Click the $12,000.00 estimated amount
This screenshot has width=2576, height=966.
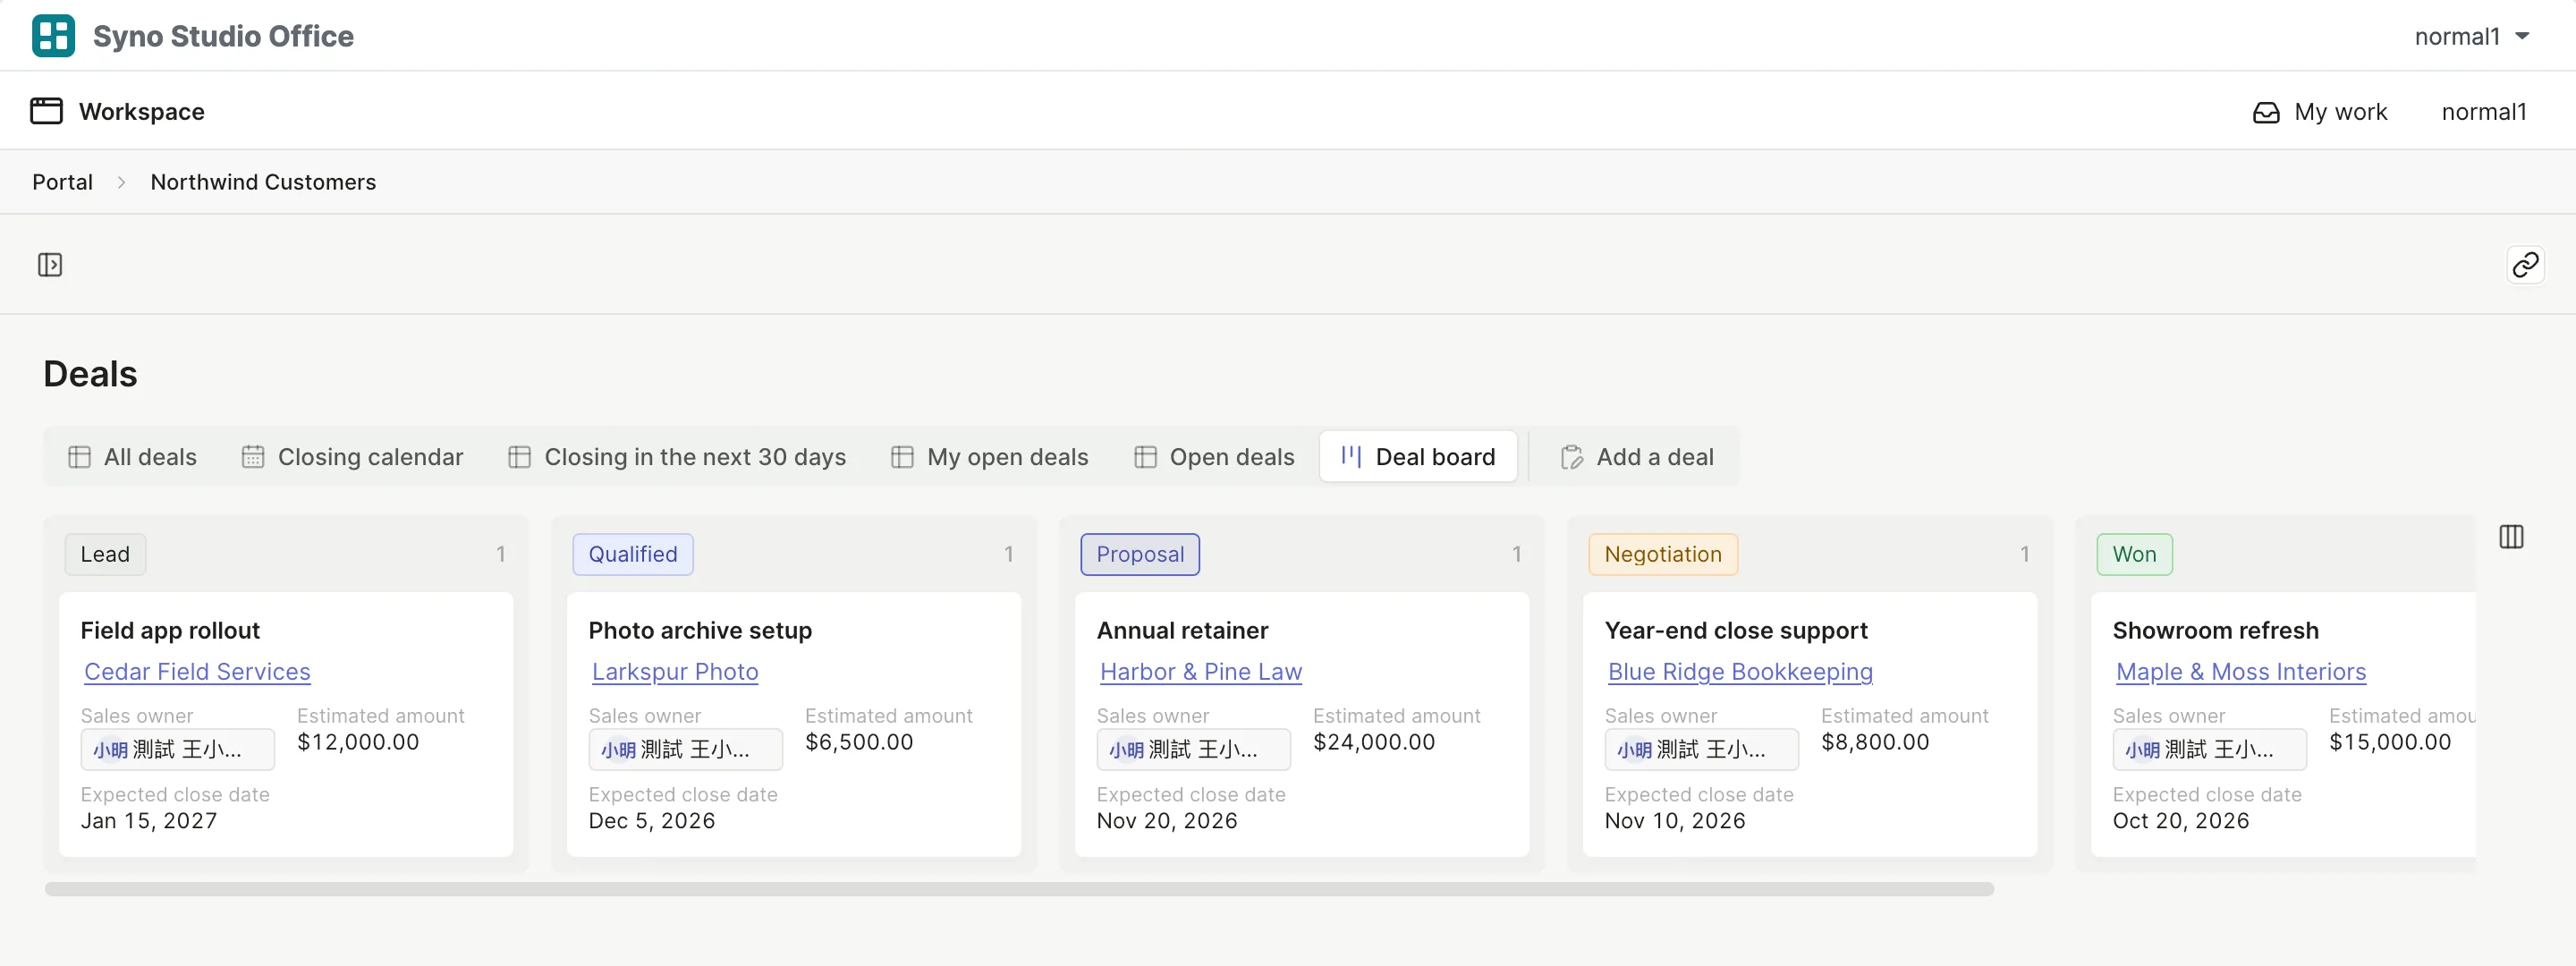358,742
